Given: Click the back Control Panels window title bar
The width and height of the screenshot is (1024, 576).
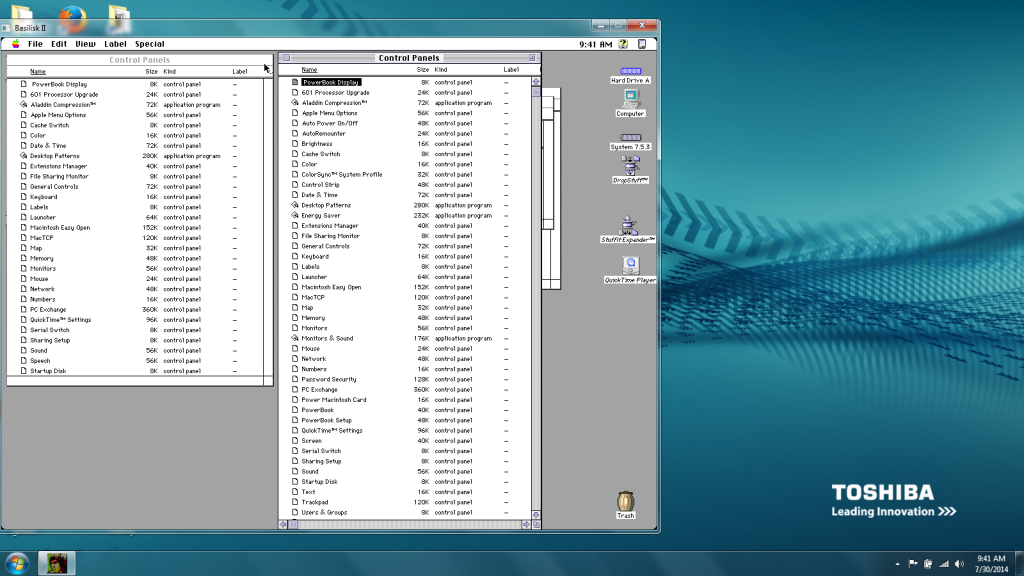Looking at the screenshot, I should point(139,59).
